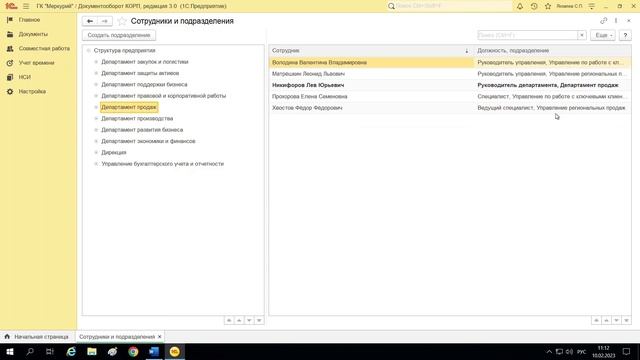
Task: Move up in department tree navigation
Action: 239,321
